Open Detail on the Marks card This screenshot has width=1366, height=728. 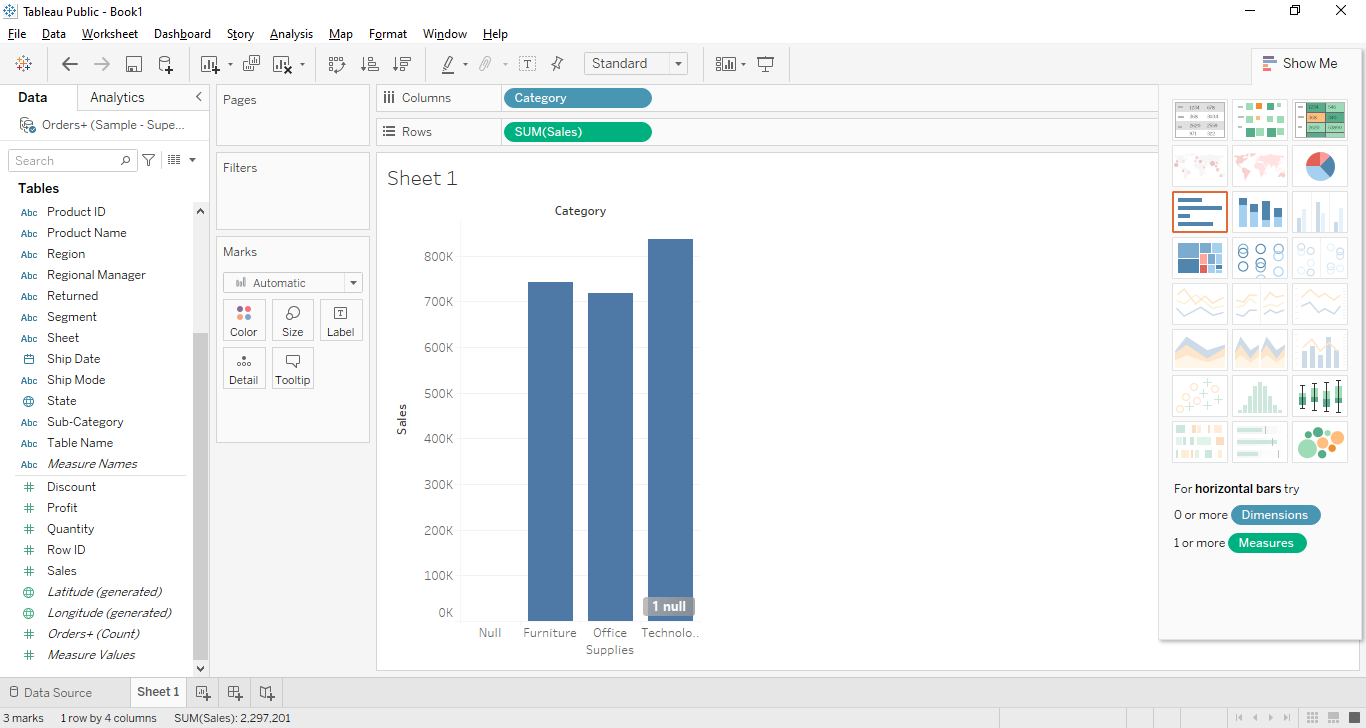tap(244, 368)
